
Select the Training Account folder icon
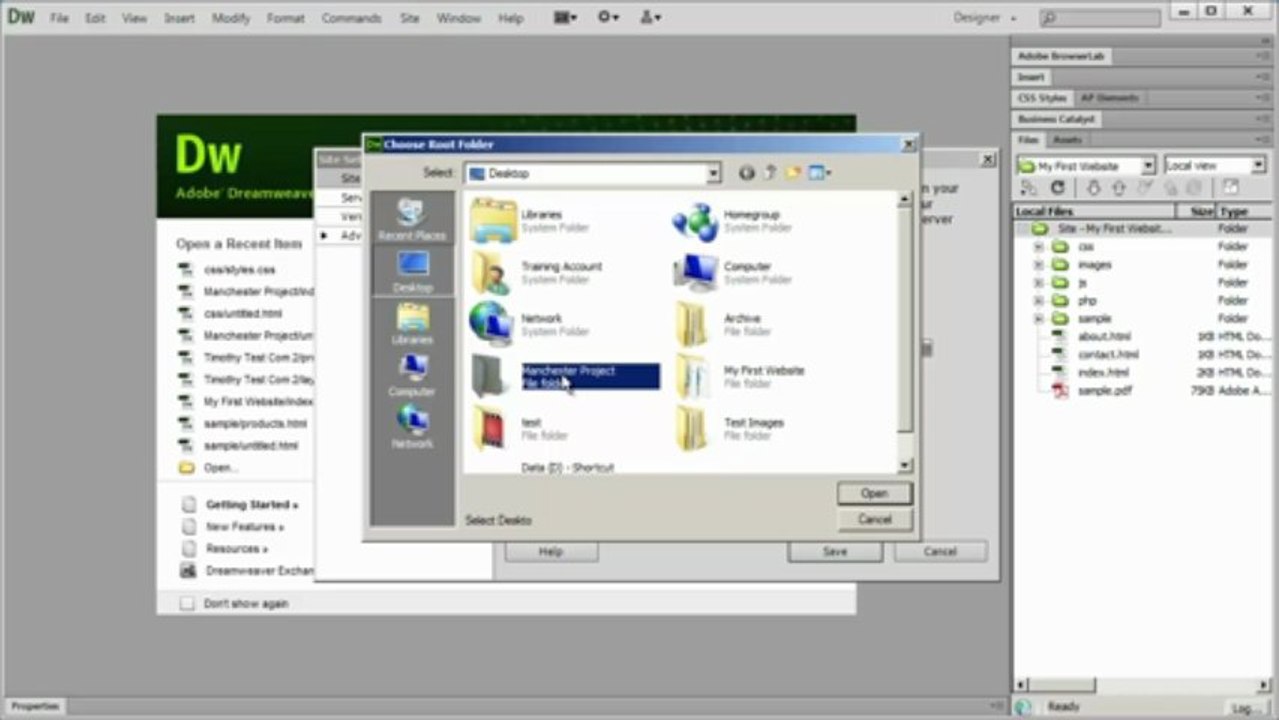493,272
